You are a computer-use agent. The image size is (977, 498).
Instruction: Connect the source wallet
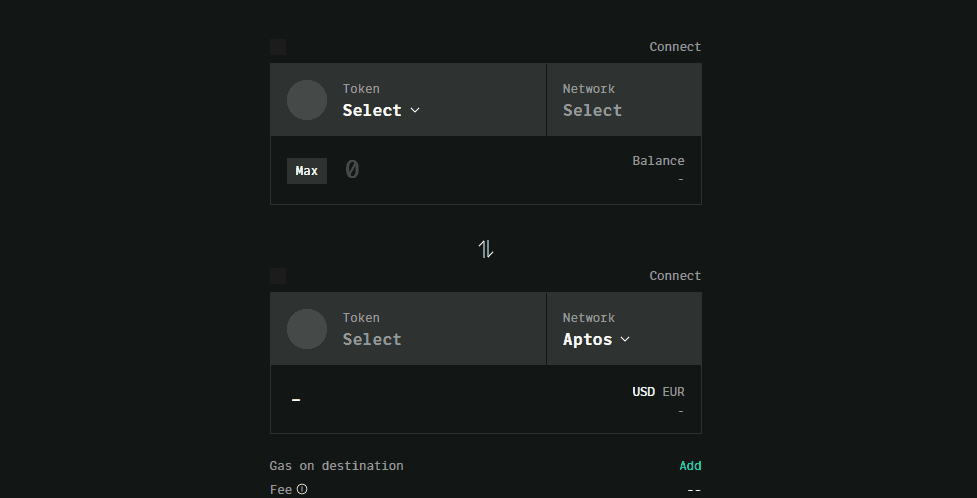click(x=675, y=47)
